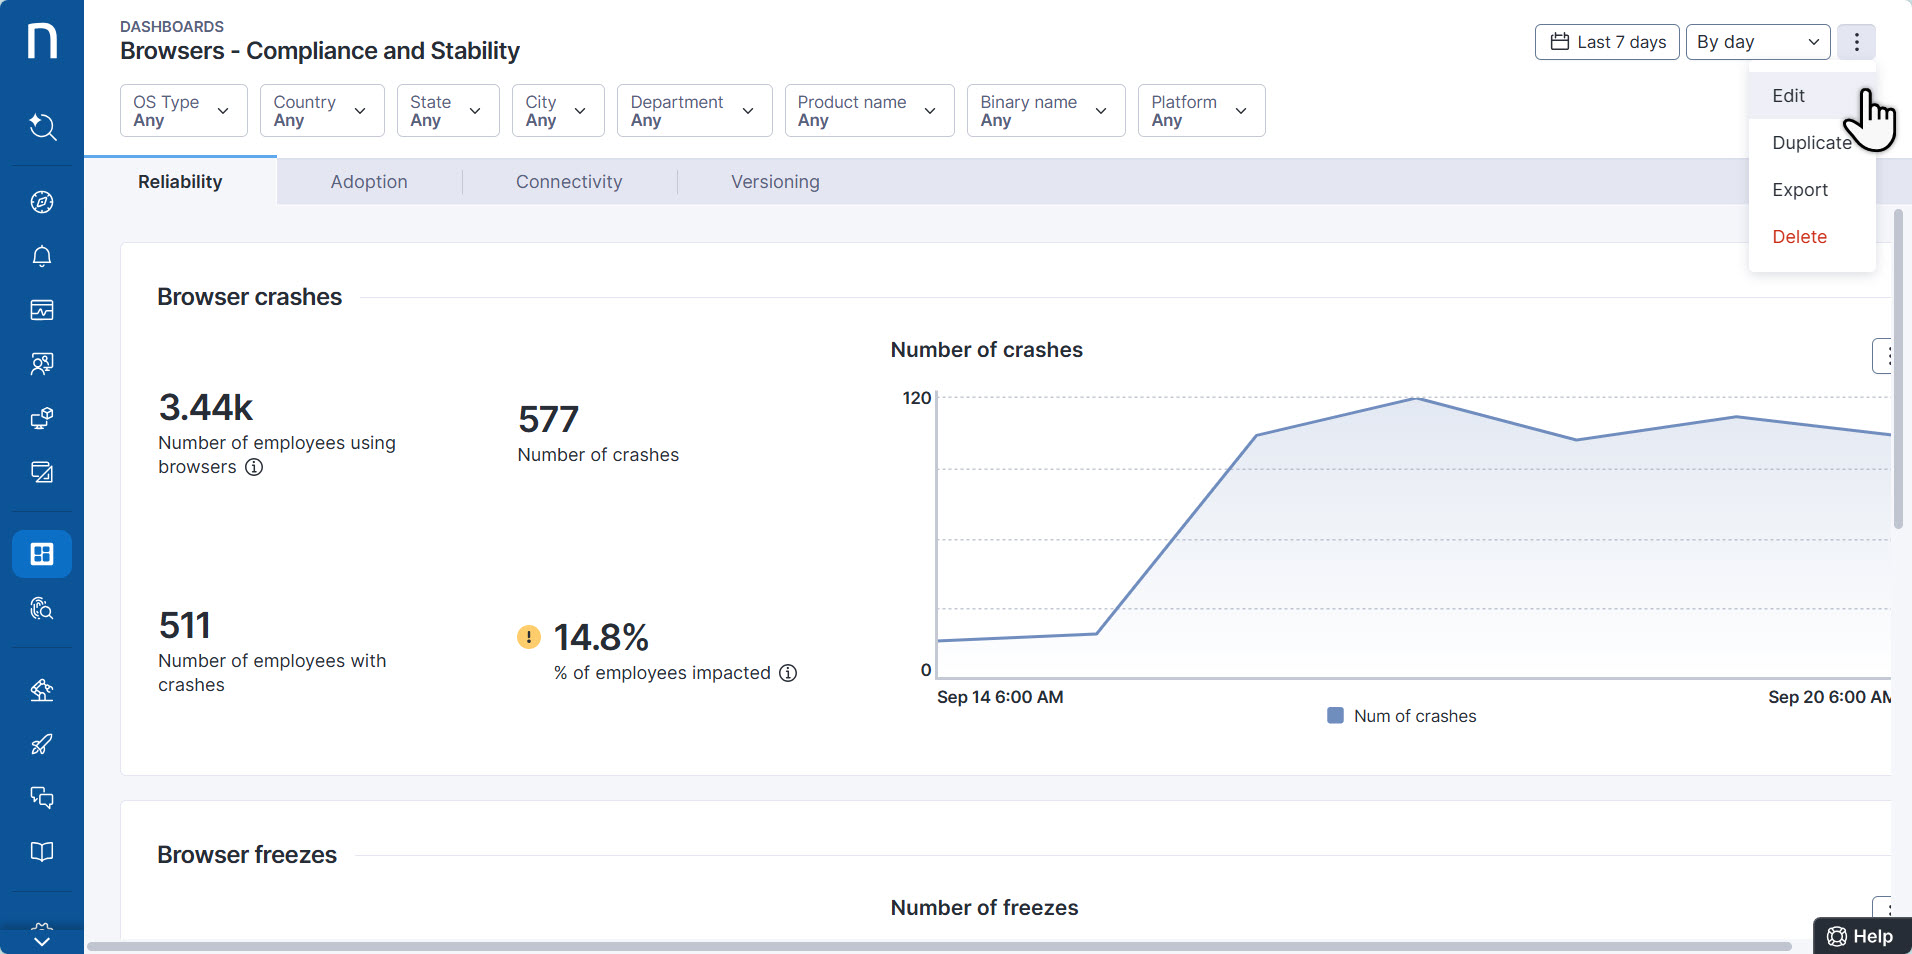This screenshot has height=954, width=1912.
Task: Click the Nexthink logo in the sidebar
Action: 42,40
